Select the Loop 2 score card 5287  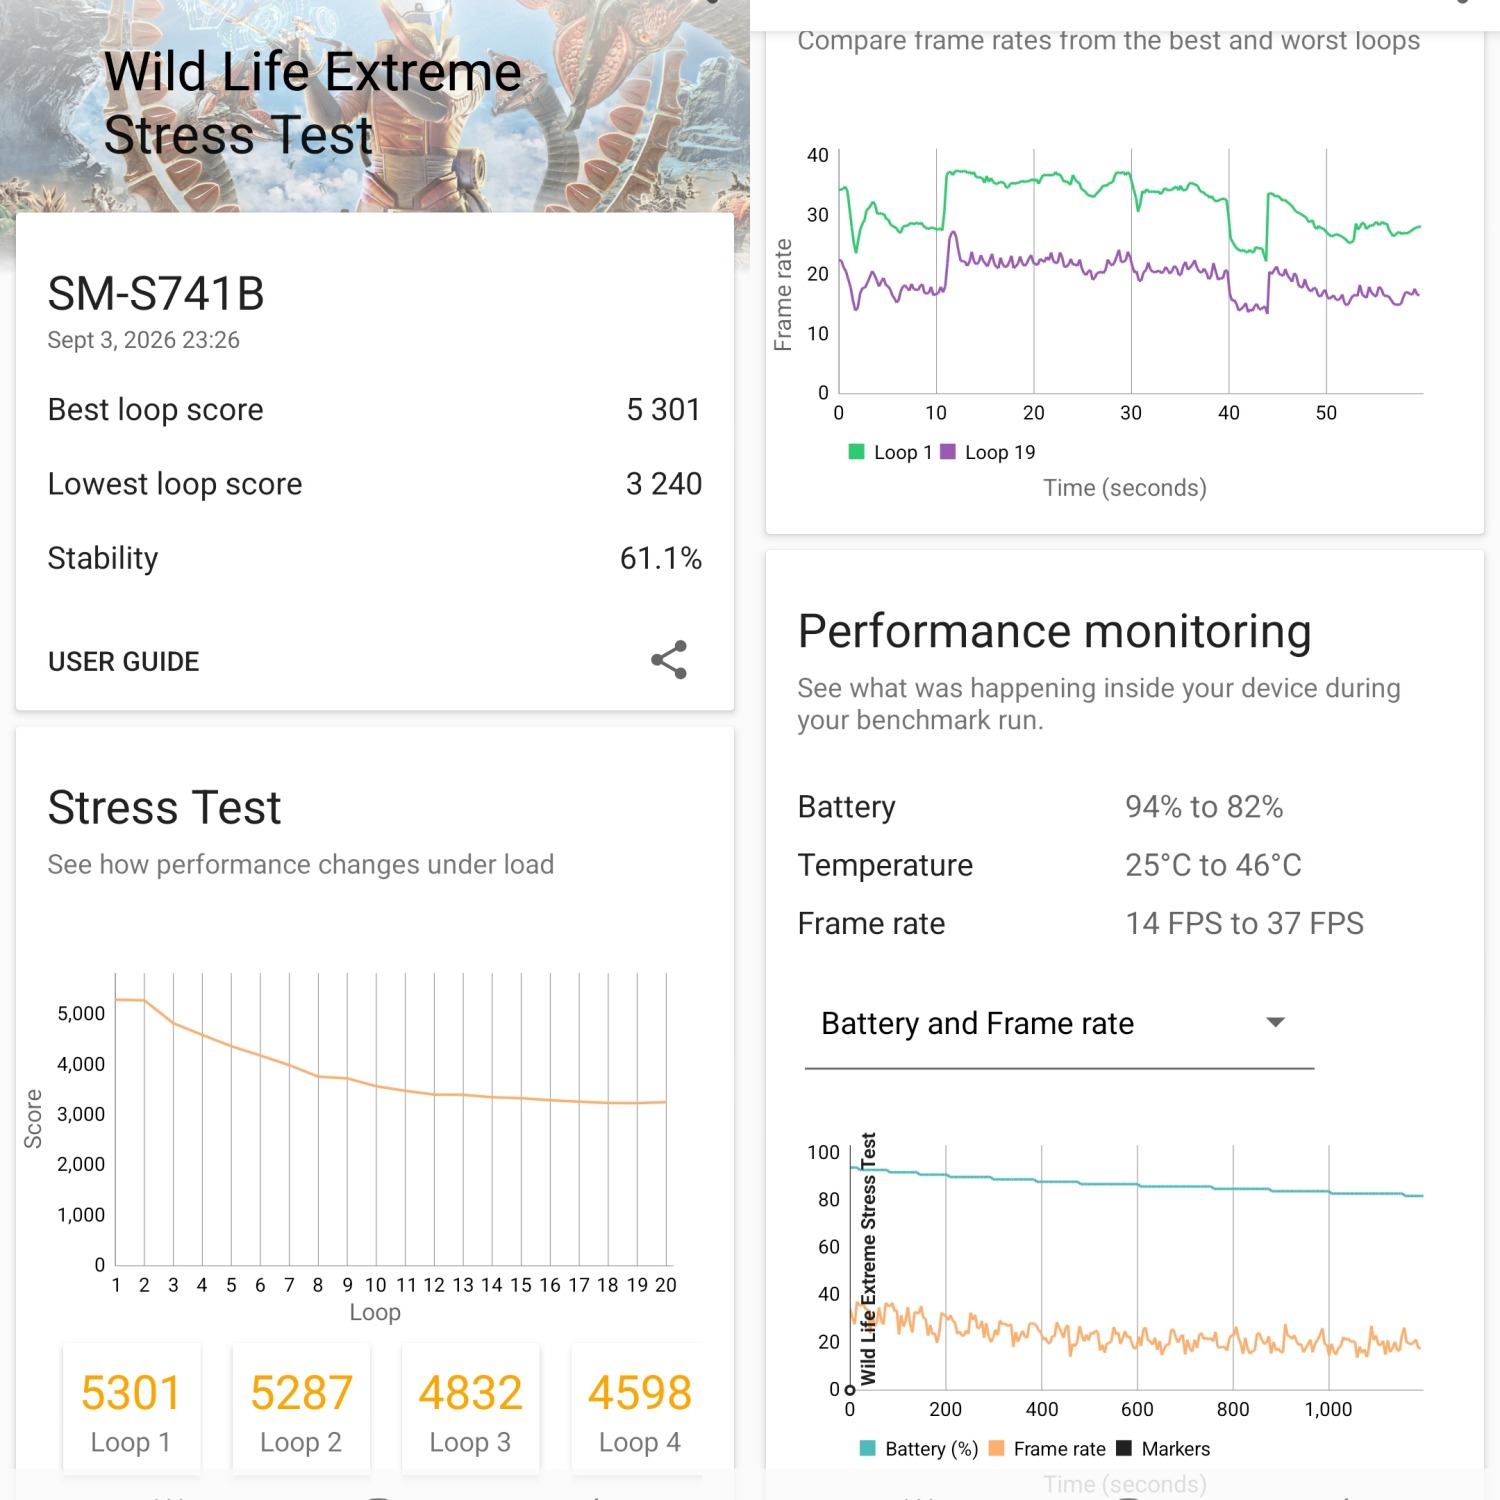click(x=301, y=1409)
